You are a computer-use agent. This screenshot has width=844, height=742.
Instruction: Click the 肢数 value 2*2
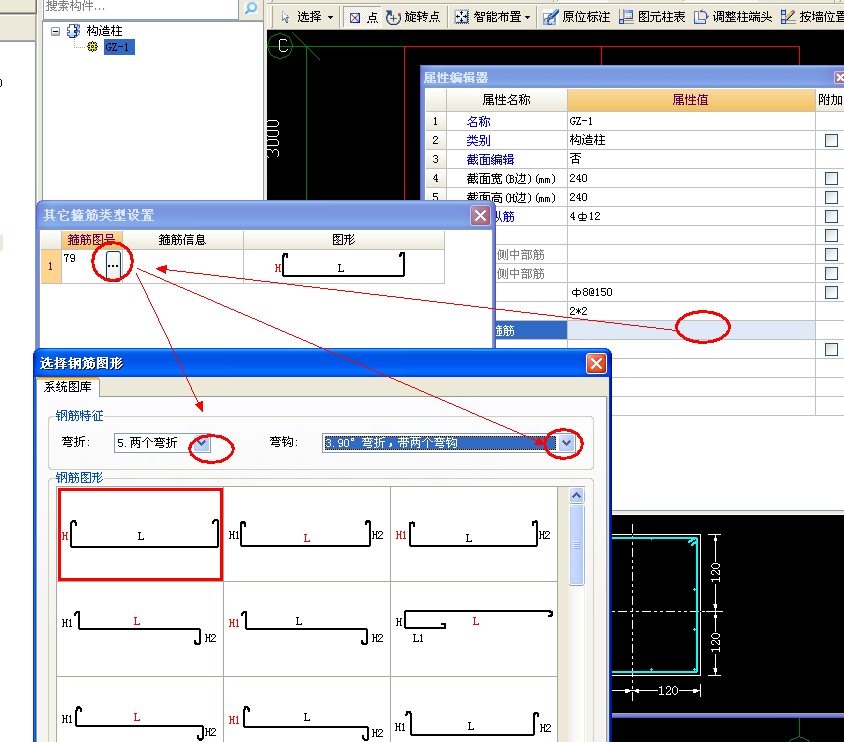pos(691,311)
